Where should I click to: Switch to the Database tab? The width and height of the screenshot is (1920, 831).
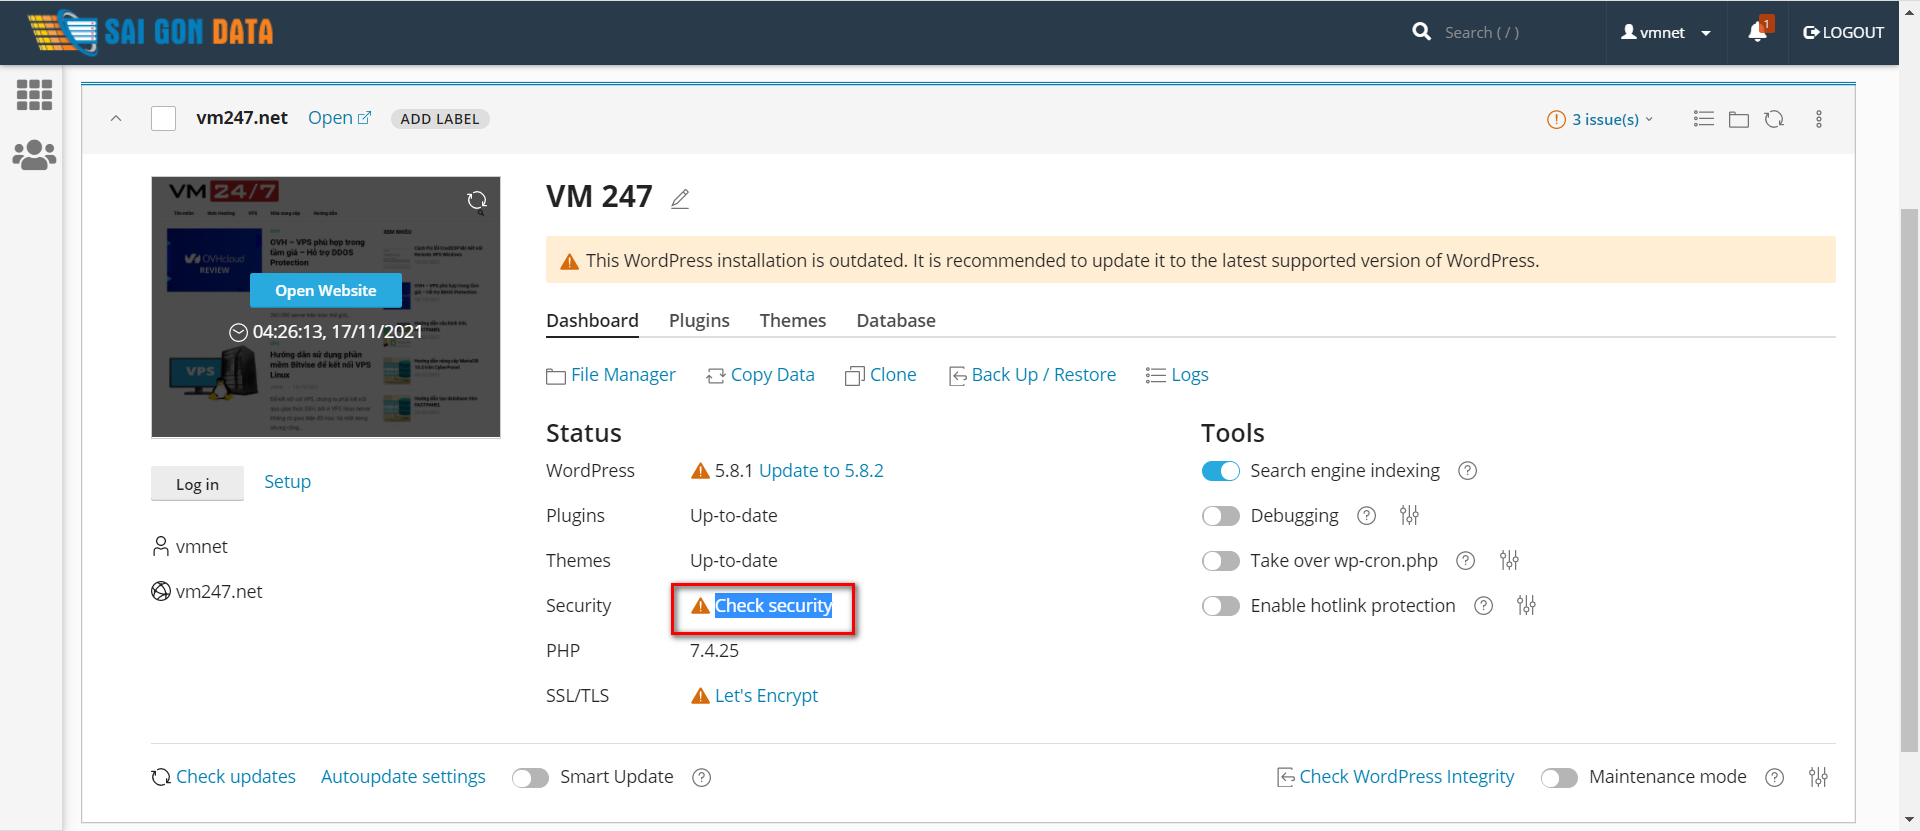pyautogui.click(x=896, y=321)
